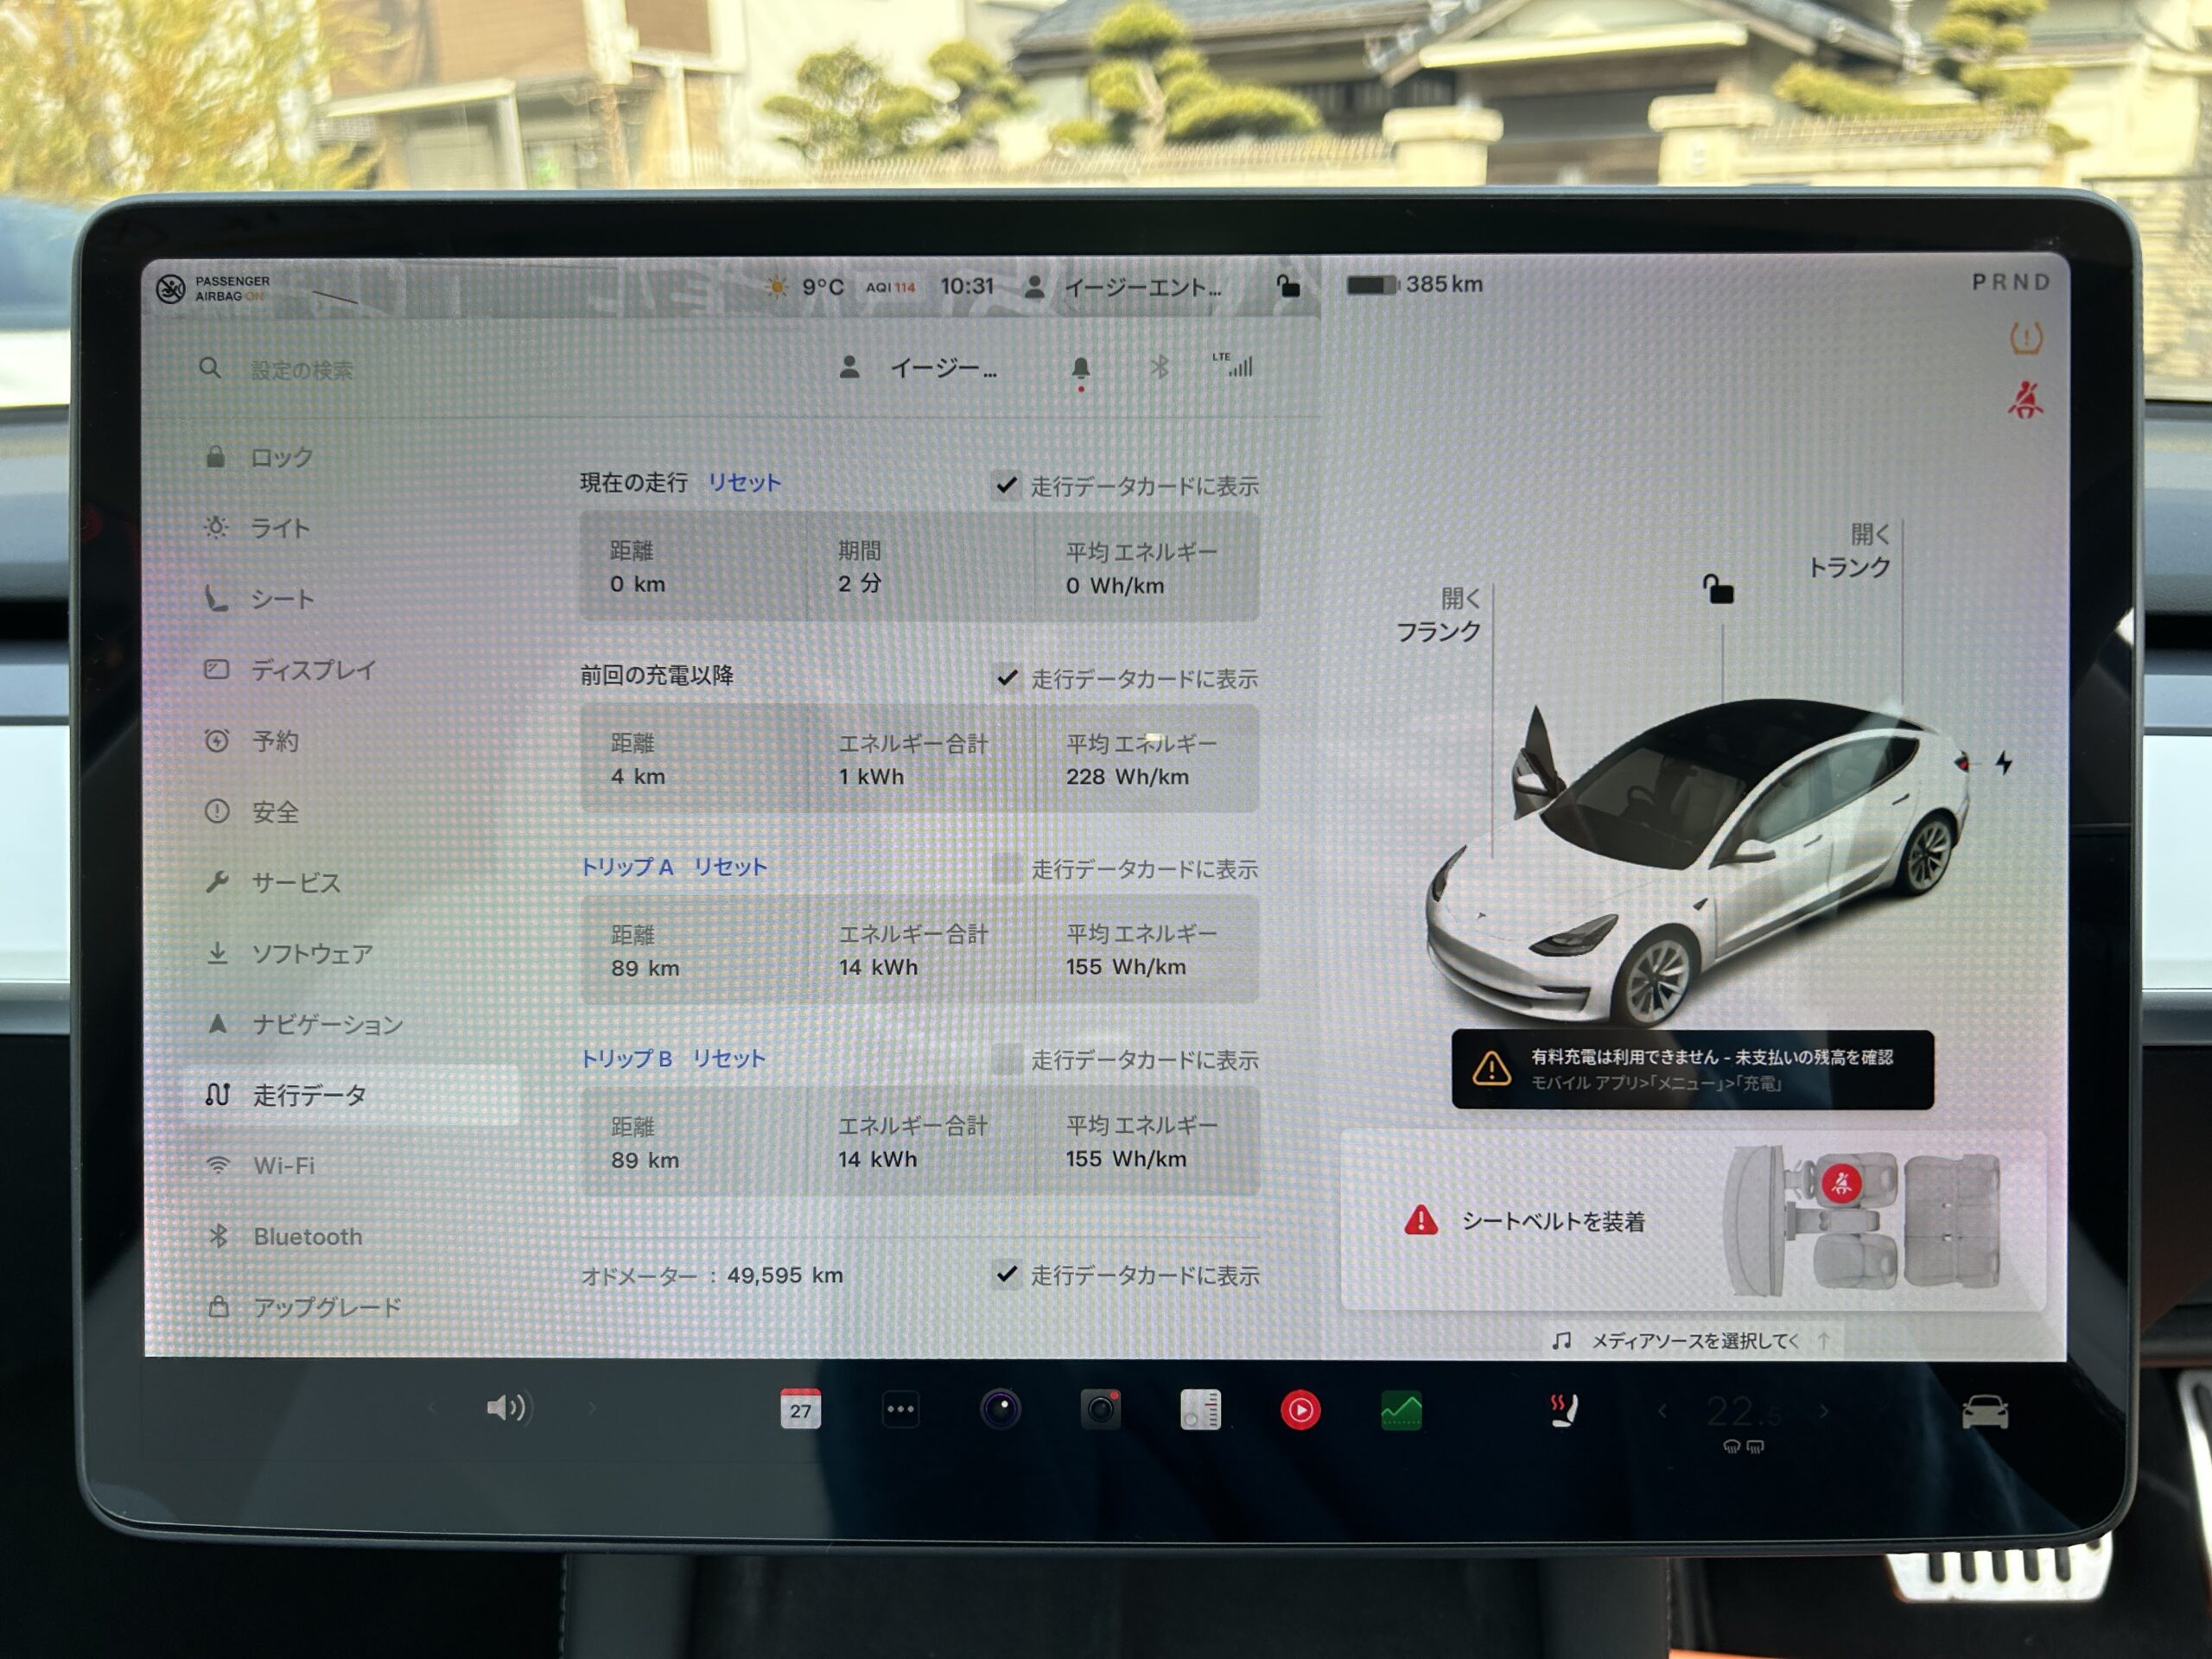Open the driver profile in settings header
This screenshot has width=2212, height=1659.
point(917,368)
